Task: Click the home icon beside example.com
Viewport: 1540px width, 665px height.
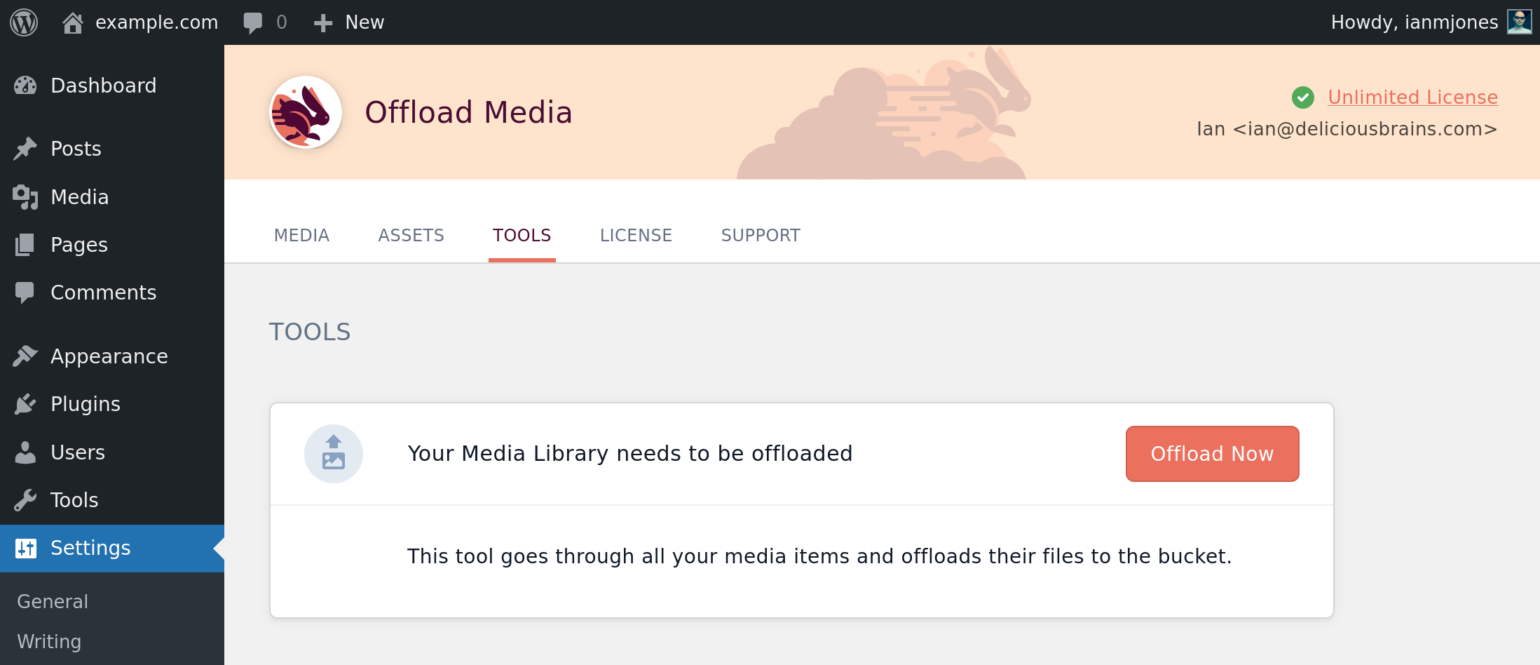Action: 73,22
